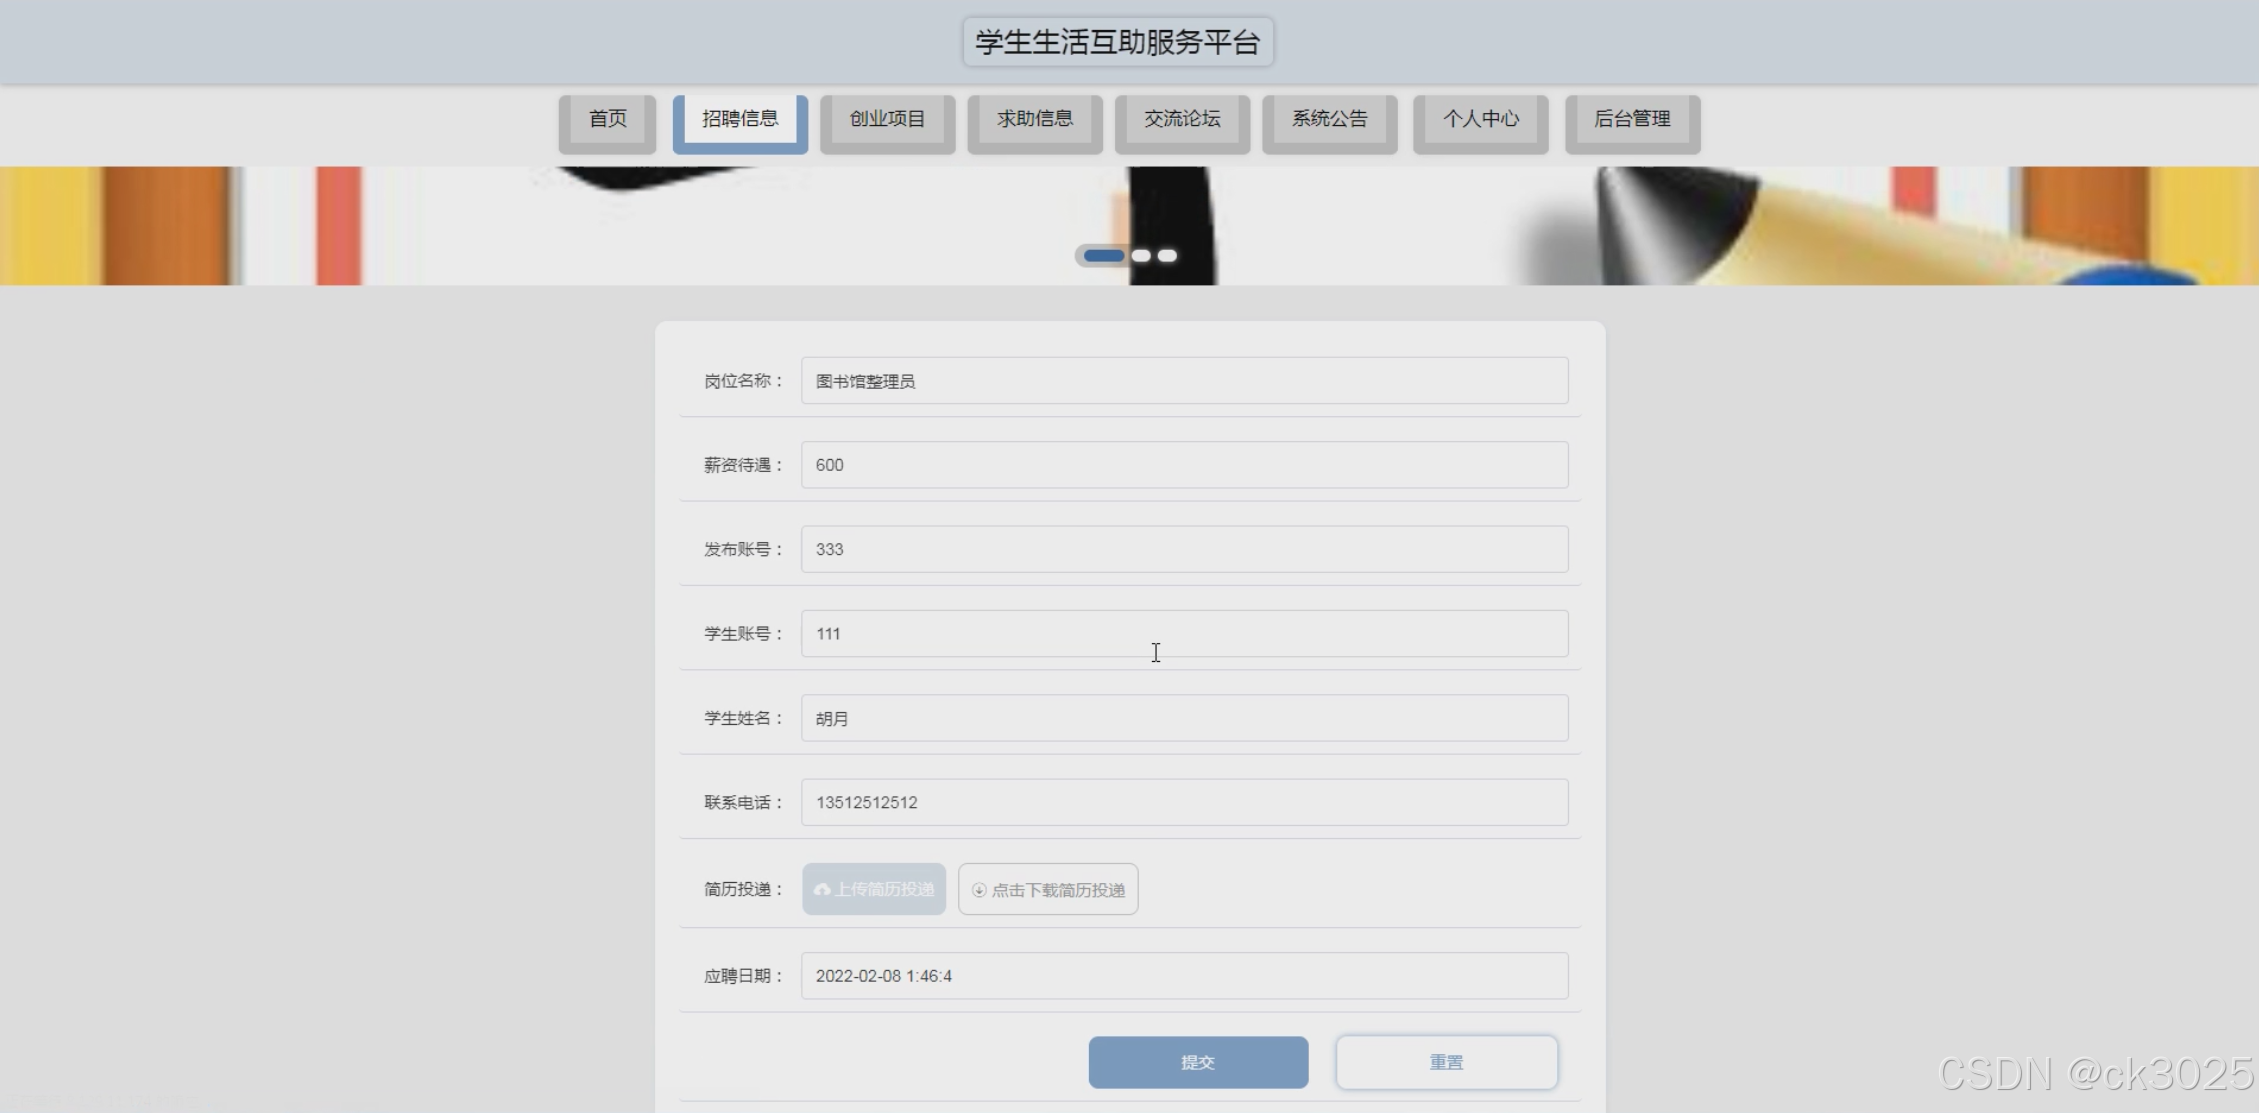Click the upload cloud icon for resume
This screenshot has width=2259, height=1113.
point(822,890)
